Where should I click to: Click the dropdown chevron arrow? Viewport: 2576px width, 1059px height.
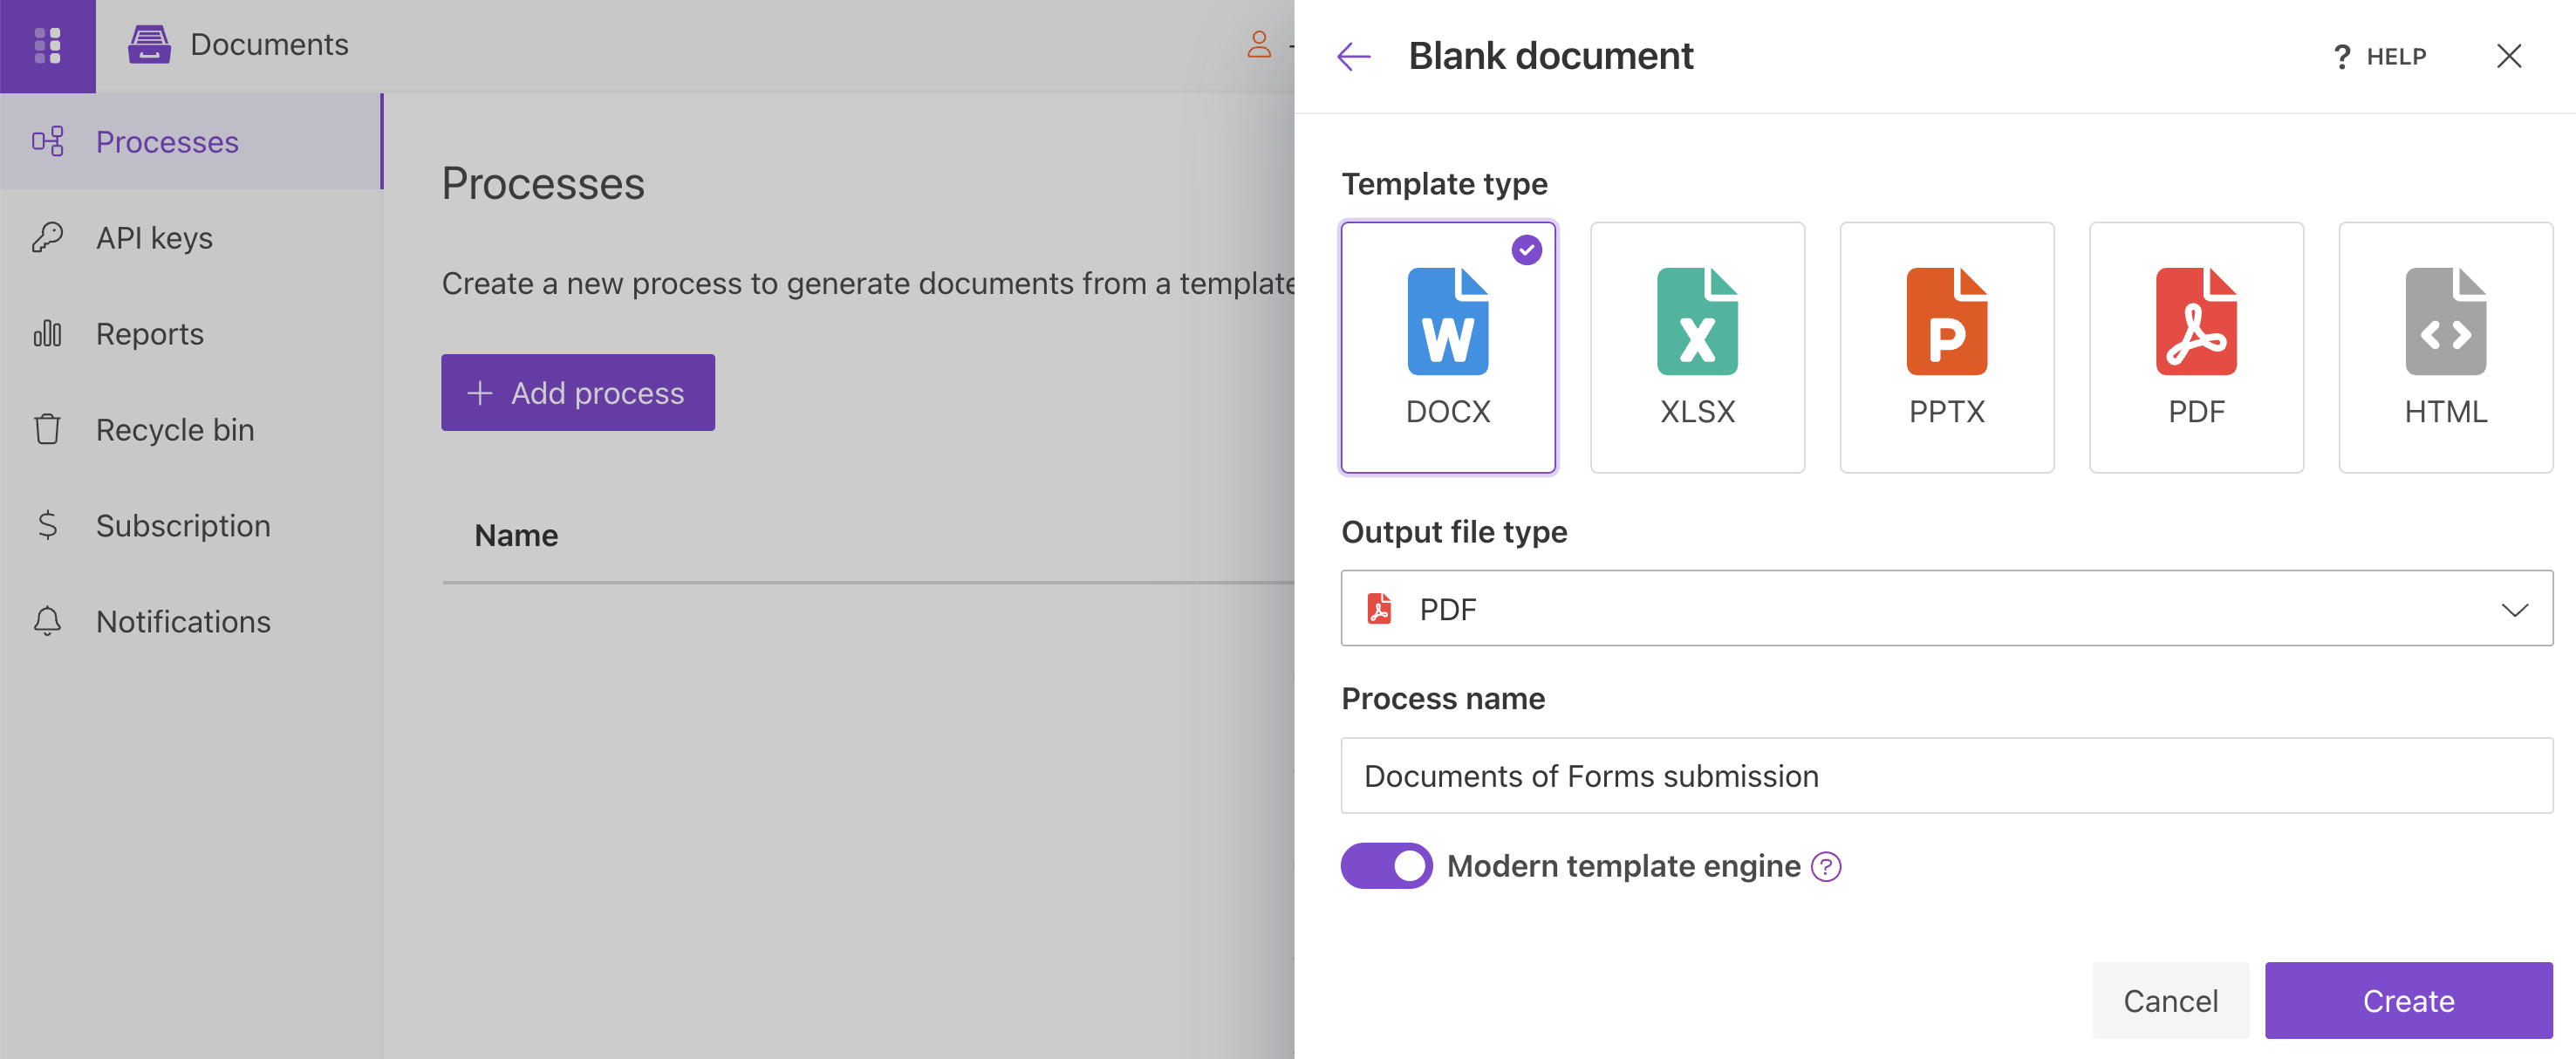click(x=2514, y=609)
